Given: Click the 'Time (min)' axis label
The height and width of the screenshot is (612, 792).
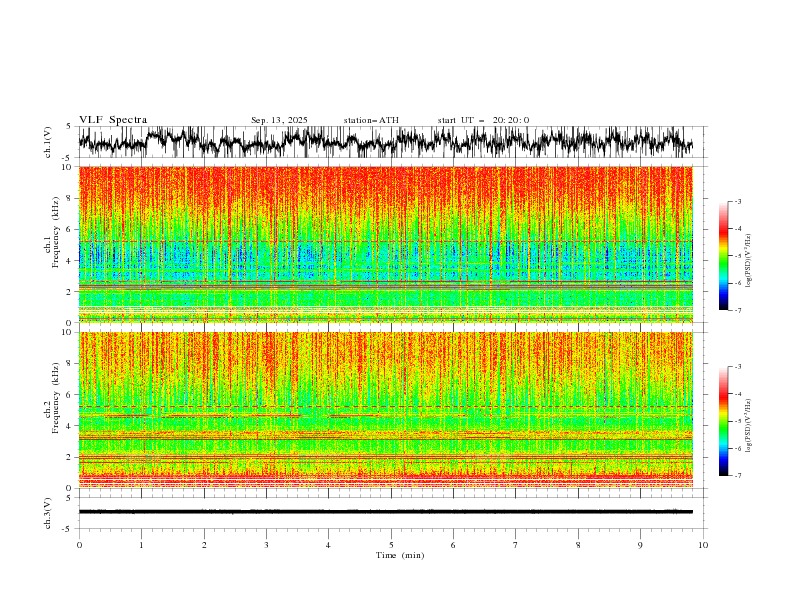Looking at the screenshot, I should (x=400, y=555).
